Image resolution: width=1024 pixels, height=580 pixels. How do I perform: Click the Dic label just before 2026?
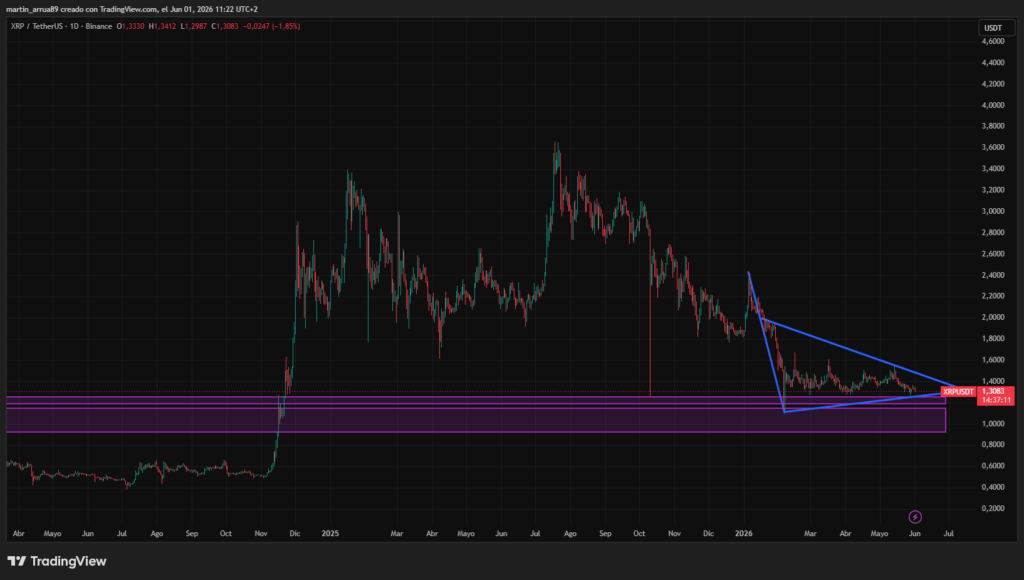click(x=709, y=534)
